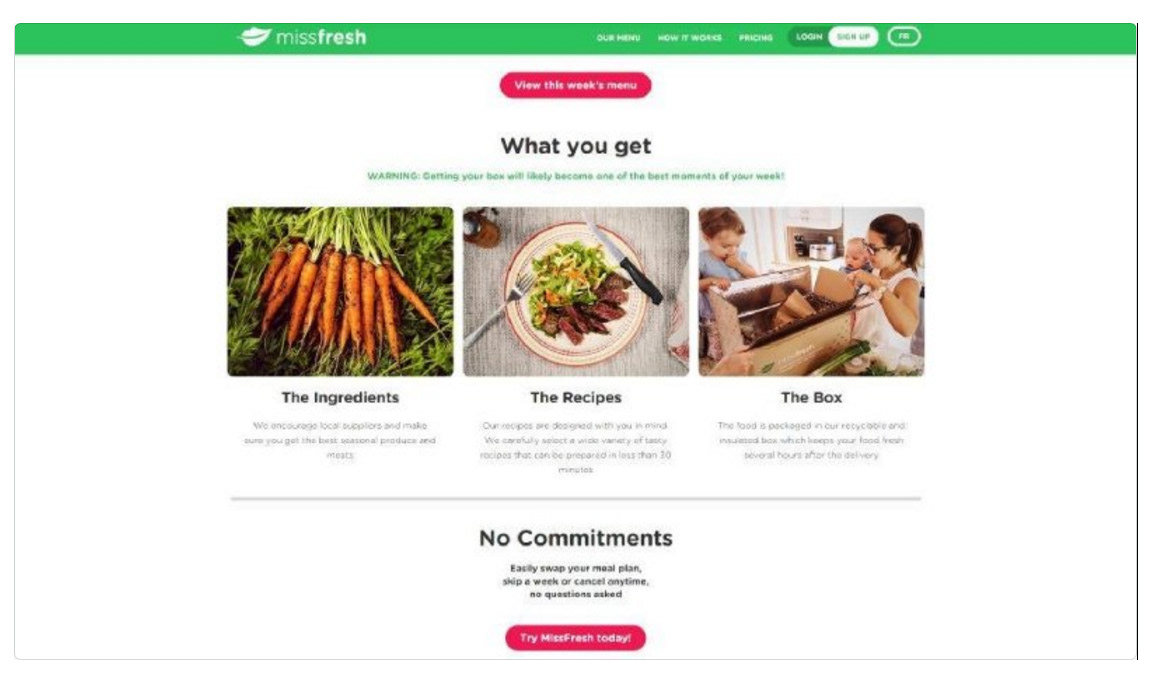Switch language with the FR toggle
The image size is (1163, 677).
point(903,36)
